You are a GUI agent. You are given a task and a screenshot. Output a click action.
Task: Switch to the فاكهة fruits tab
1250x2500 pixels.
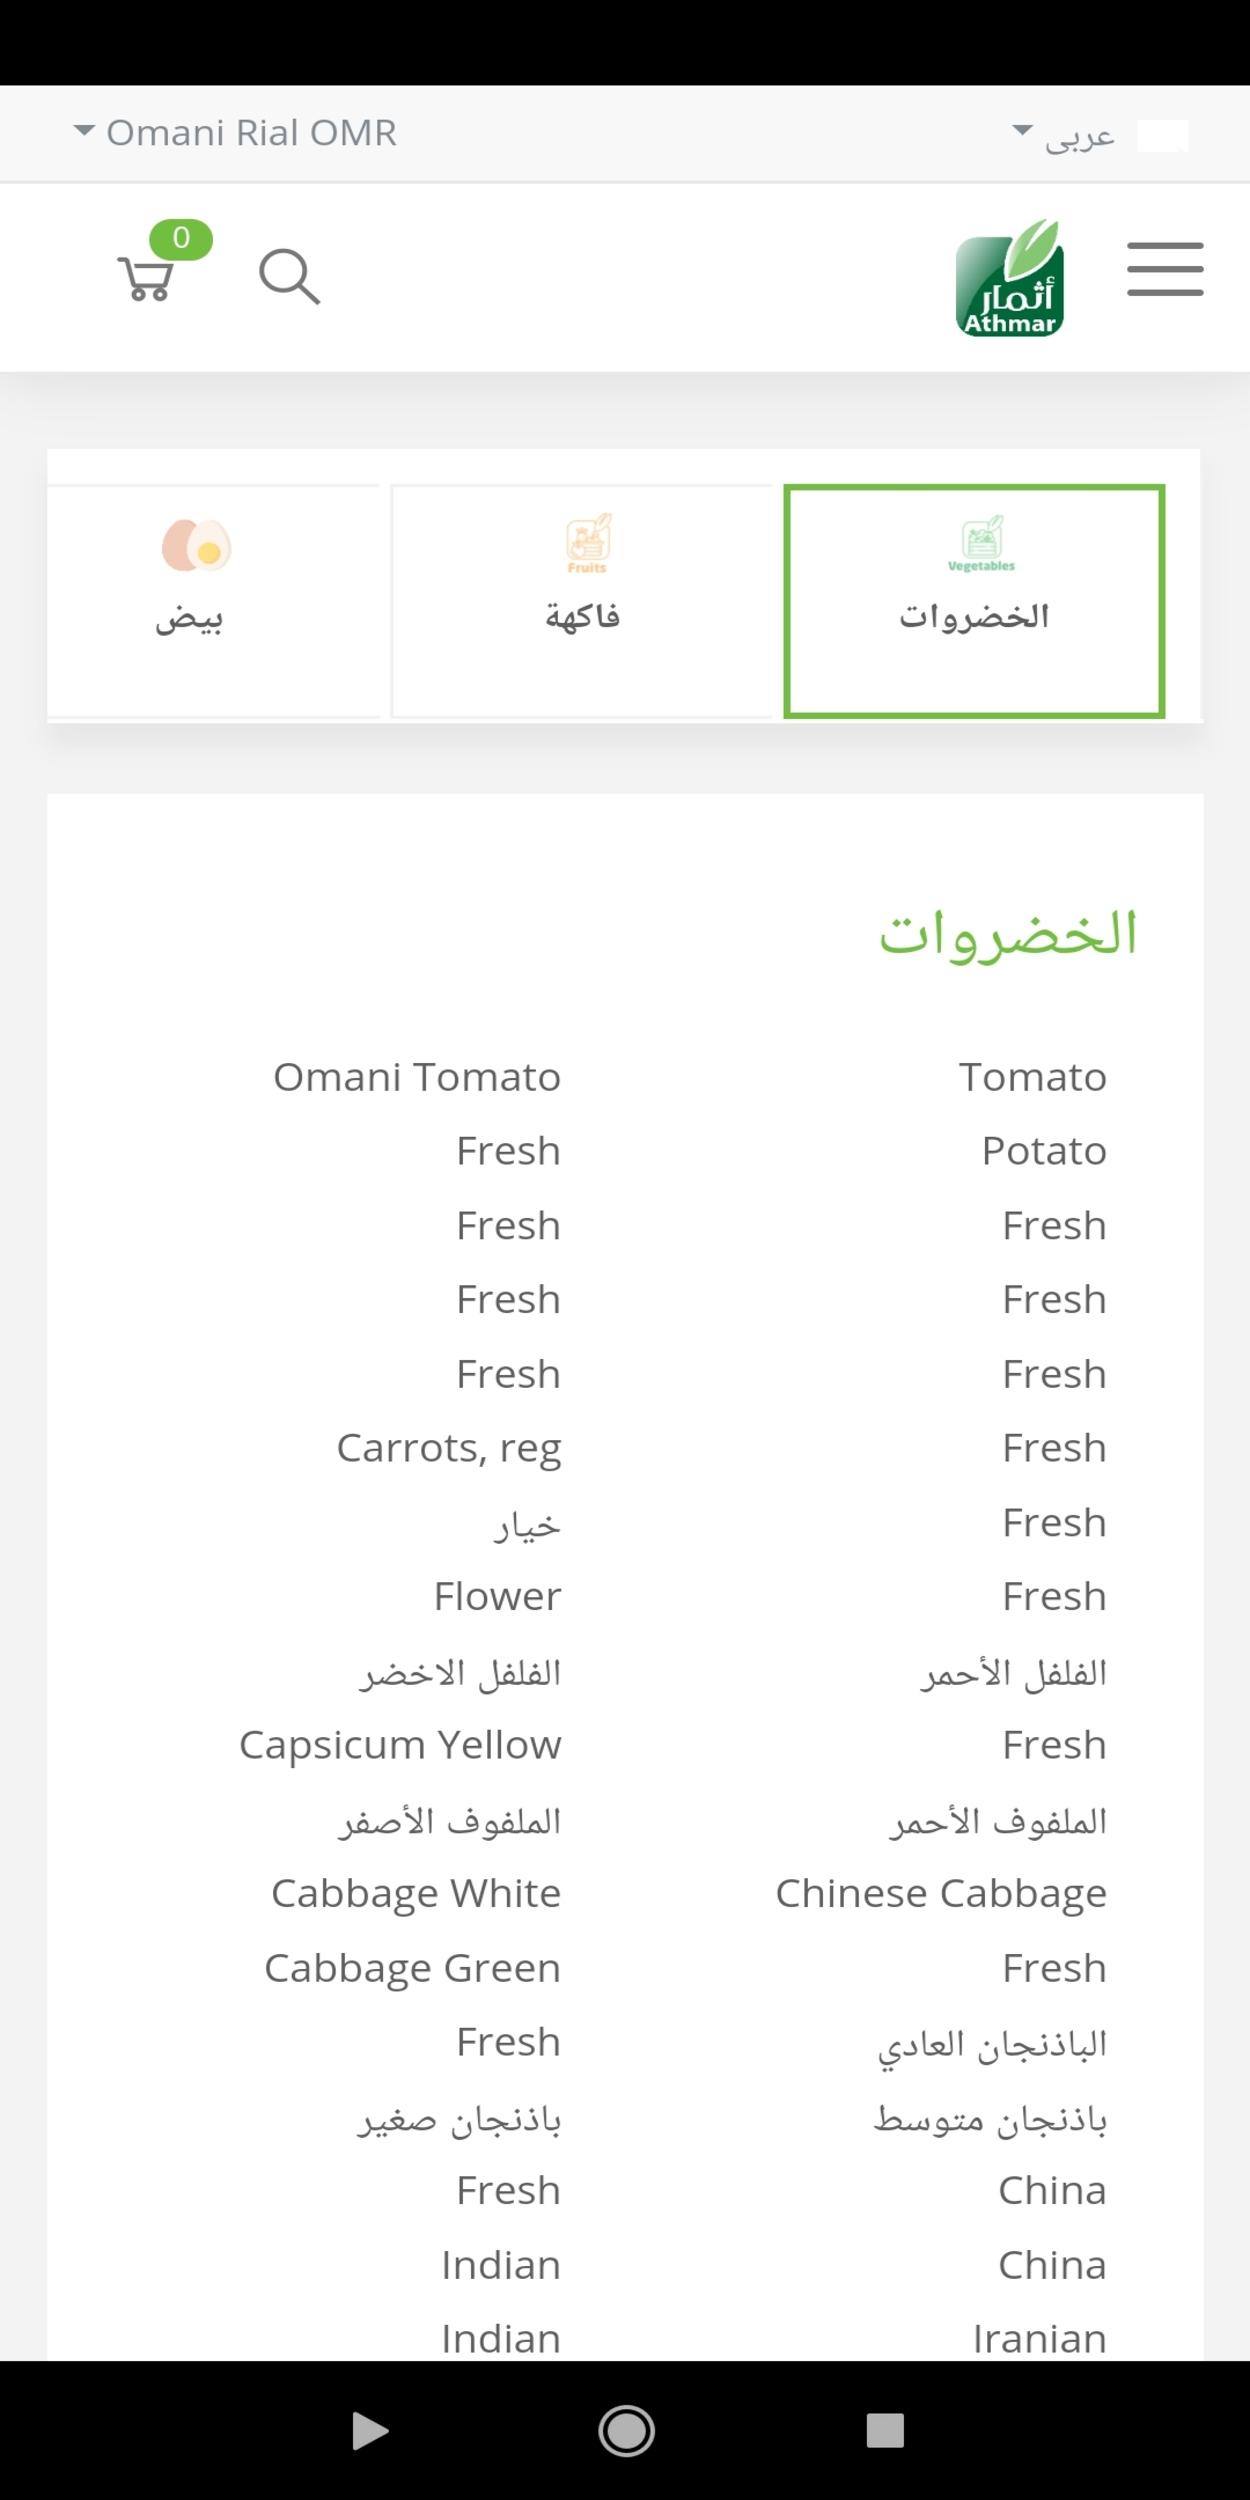pos(582,601)
